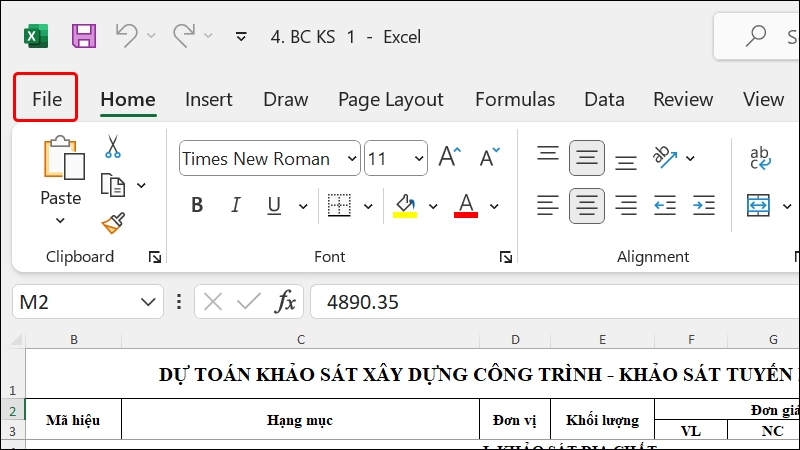Image resolution: width=800 pixels, height=450 pixels.
Task: Toggle Align Right
Action: [x=626, y=206]
